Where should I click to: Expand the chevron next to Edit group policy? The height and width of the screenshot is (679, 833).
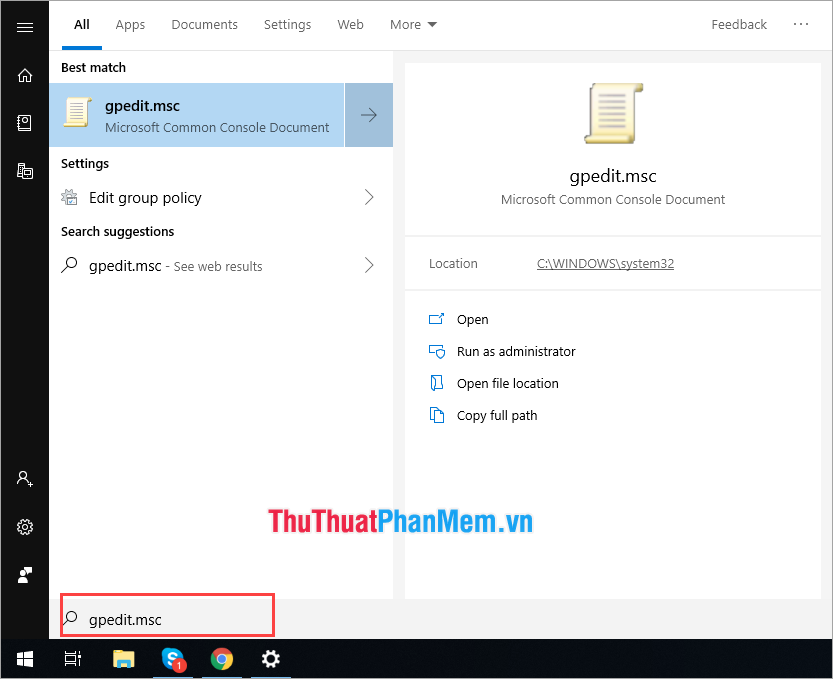pyautogui.click(x=368, y=197)
